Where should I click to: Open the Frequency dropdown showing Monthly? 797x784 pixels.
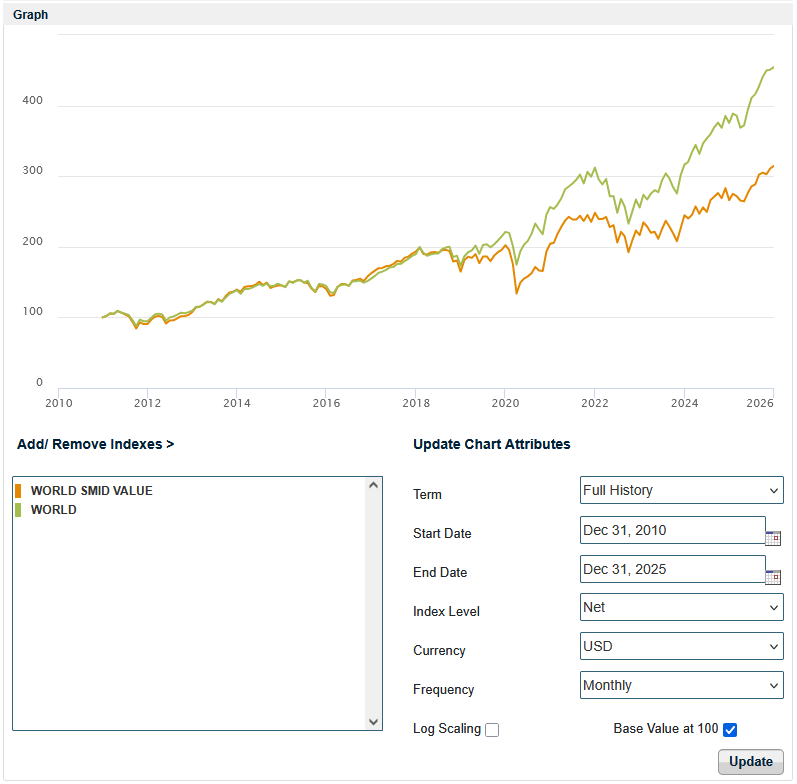pyautogui.click(x=681, y=685)
